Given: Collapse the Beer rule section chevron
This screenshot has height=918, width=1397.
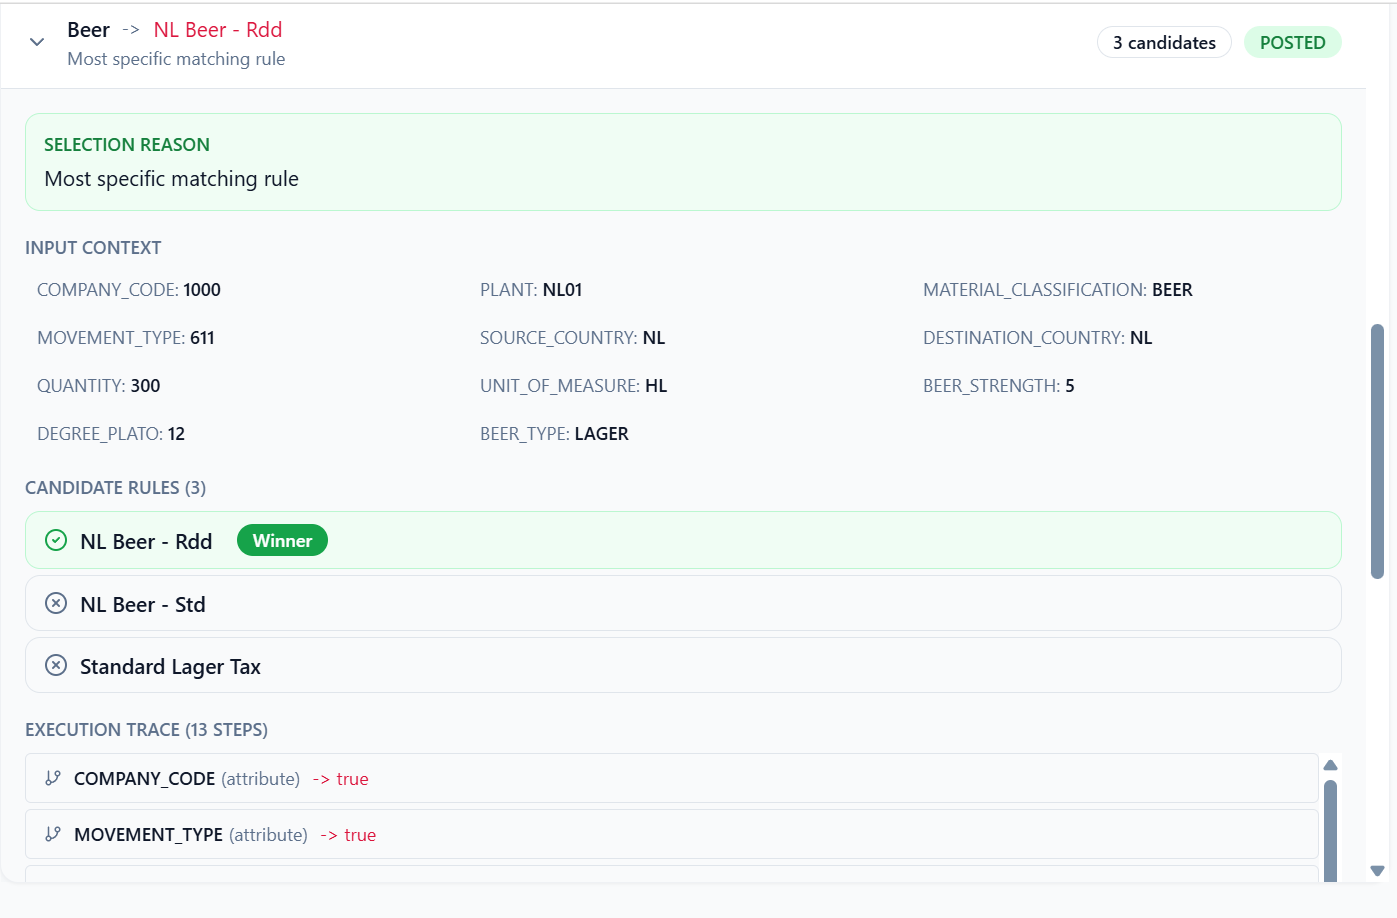Looking at the screenshot, I should (x=37, y=42).
